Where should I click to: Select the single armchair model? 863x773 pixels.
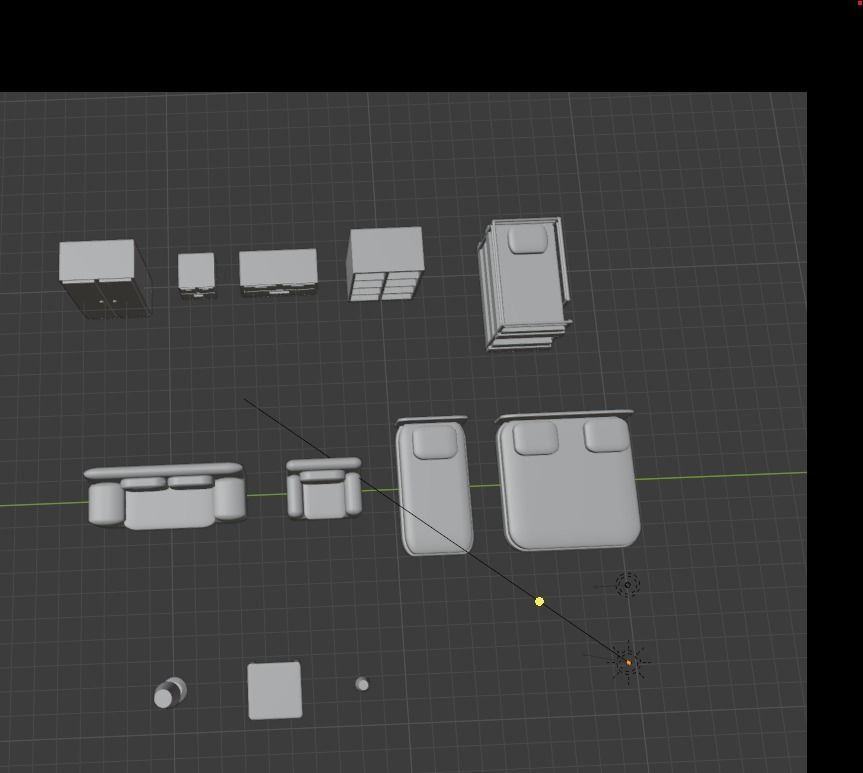(324, 488)
